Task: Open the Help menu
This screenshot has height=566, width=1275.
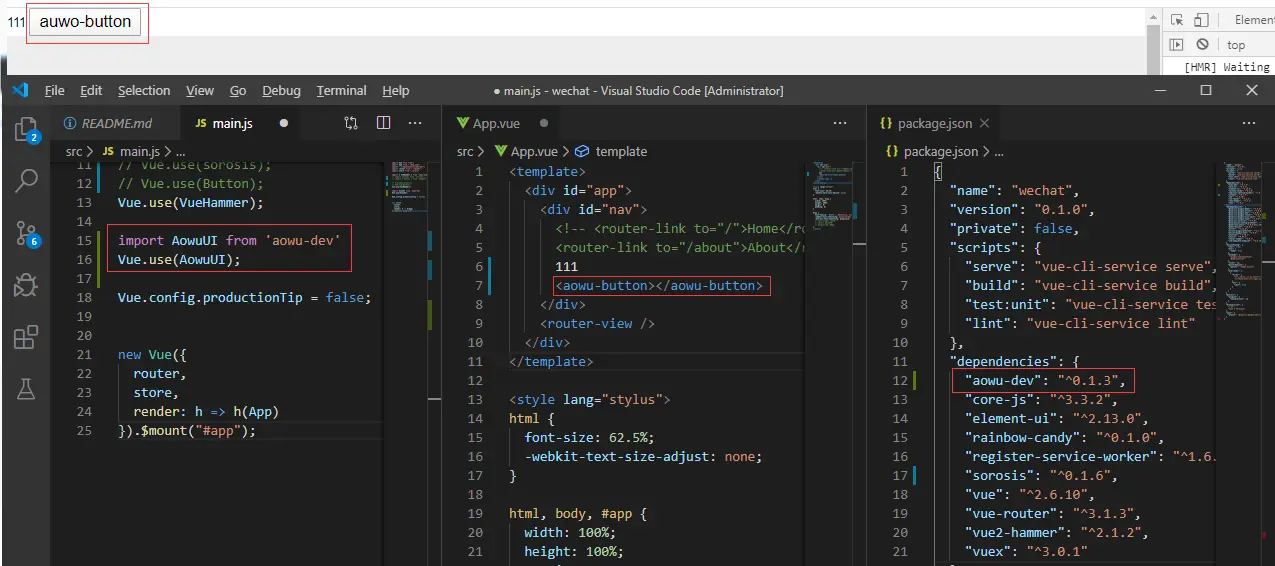Action: tap(396, 90)
